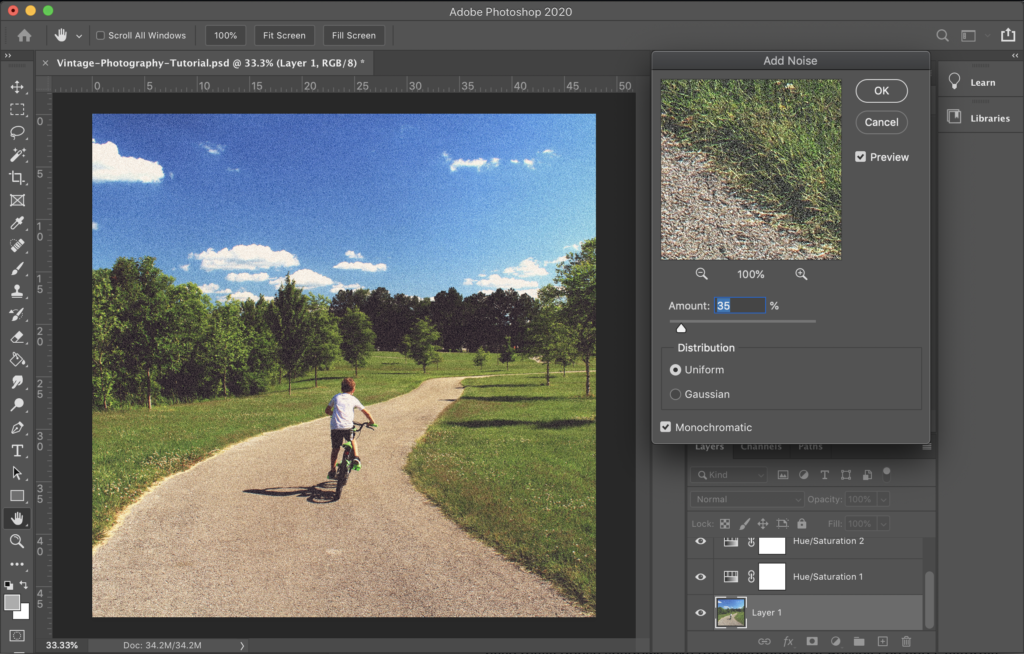Click the noise Amount slider handle
The image size is (1024, 654).
(x=681, y=328)
